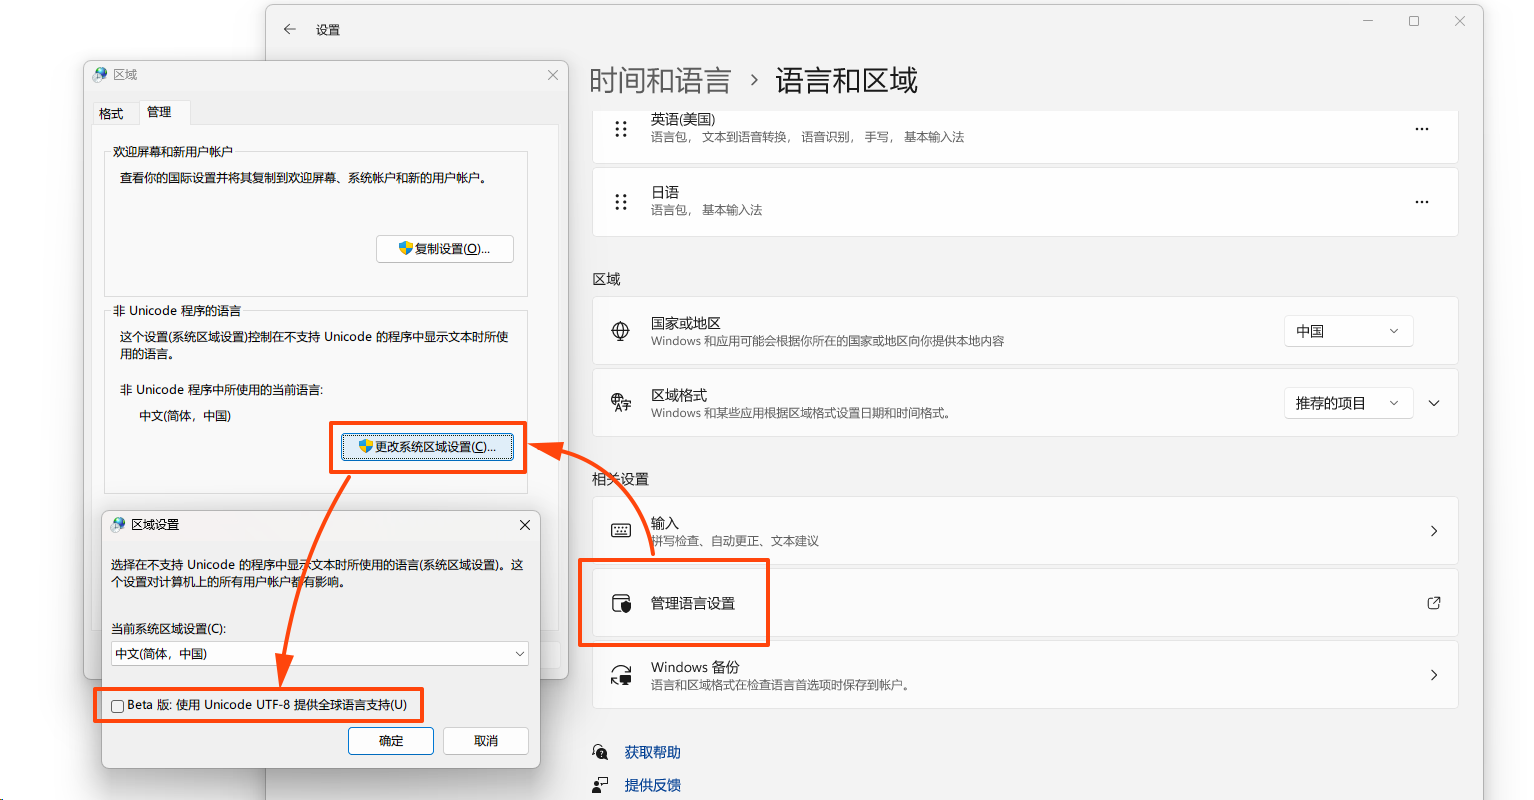Expand the 区域格式 section chevron
This screenshot has width=1534, height=800.
pos(1434,403)
